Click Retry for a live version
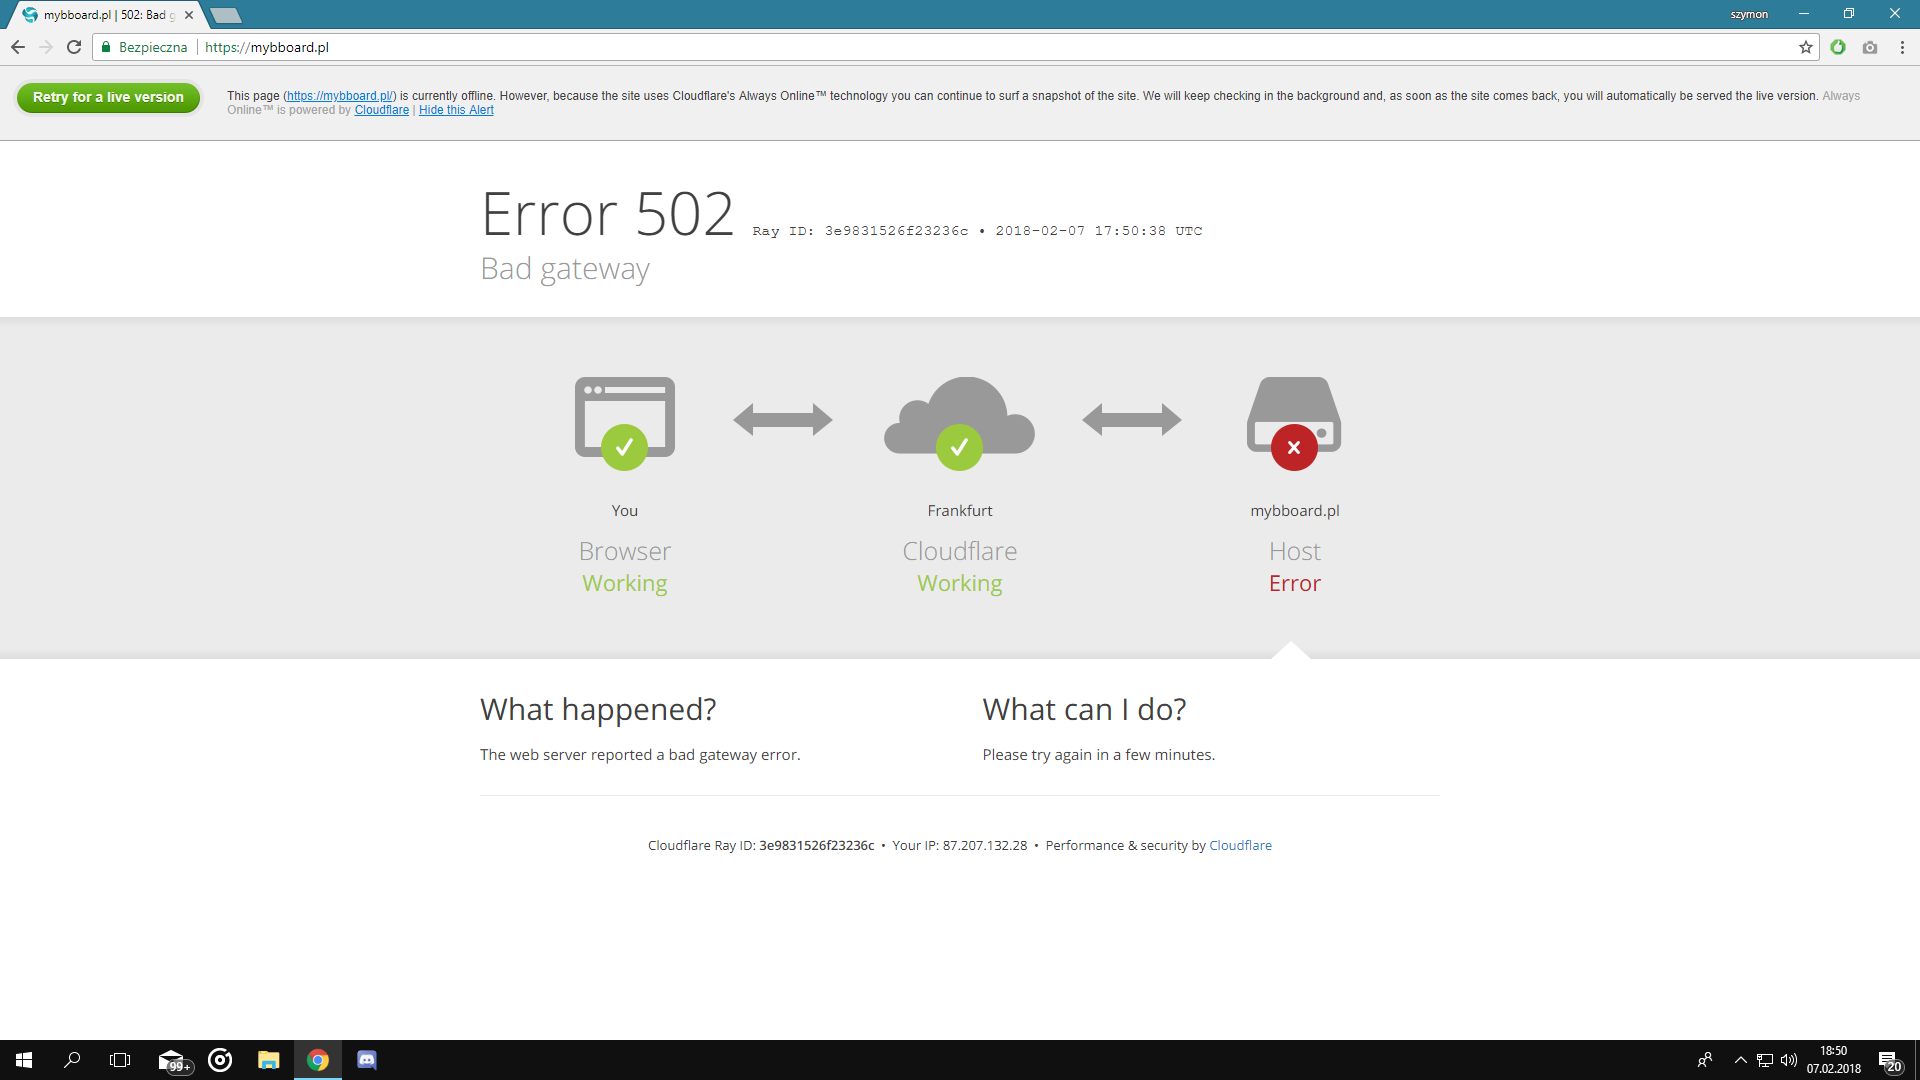1920x1080 pixels. point(108,97)
